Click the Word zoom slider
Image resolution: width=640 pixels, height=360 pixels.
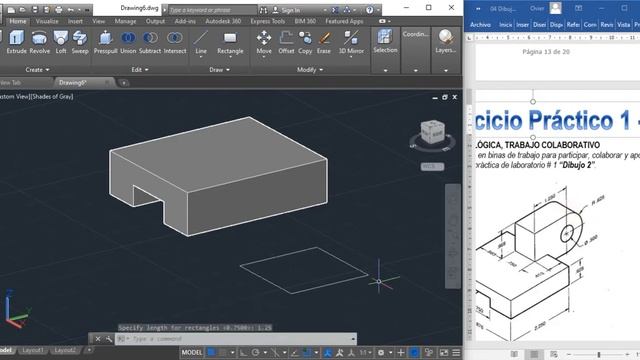598,354
